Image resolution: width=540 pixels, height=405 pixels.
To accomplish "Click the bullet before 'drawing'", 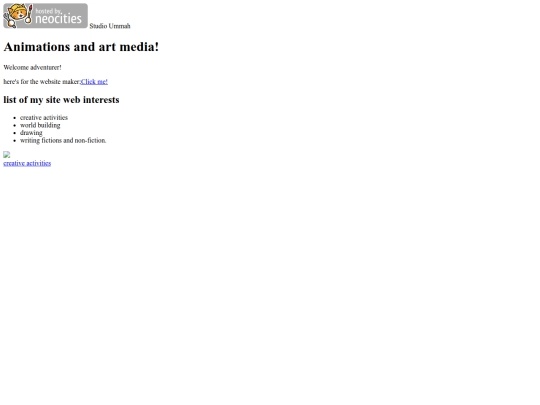I will pos(14,133).
